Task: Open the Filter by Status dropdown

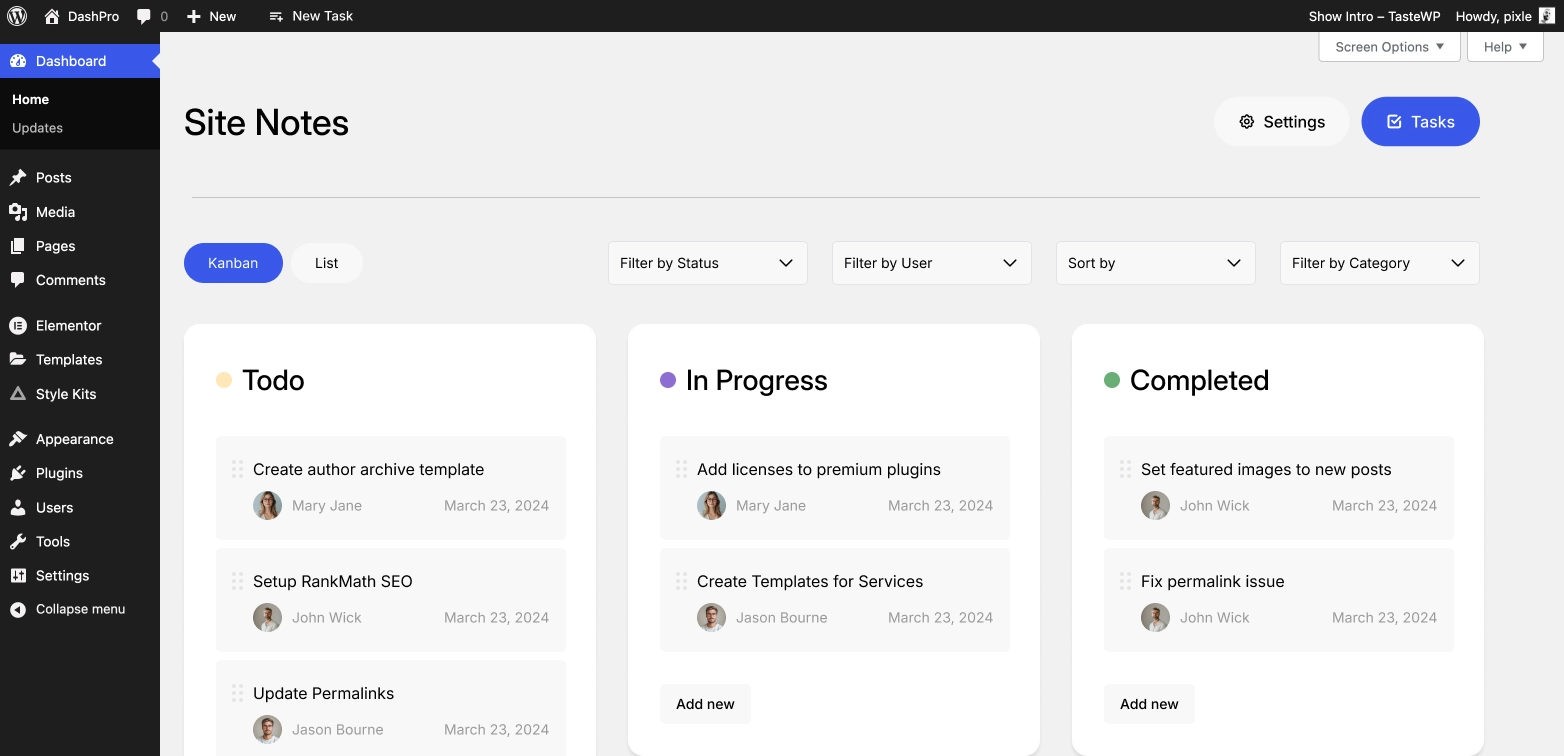Action: pyautogui.click(x=707, y=263)
